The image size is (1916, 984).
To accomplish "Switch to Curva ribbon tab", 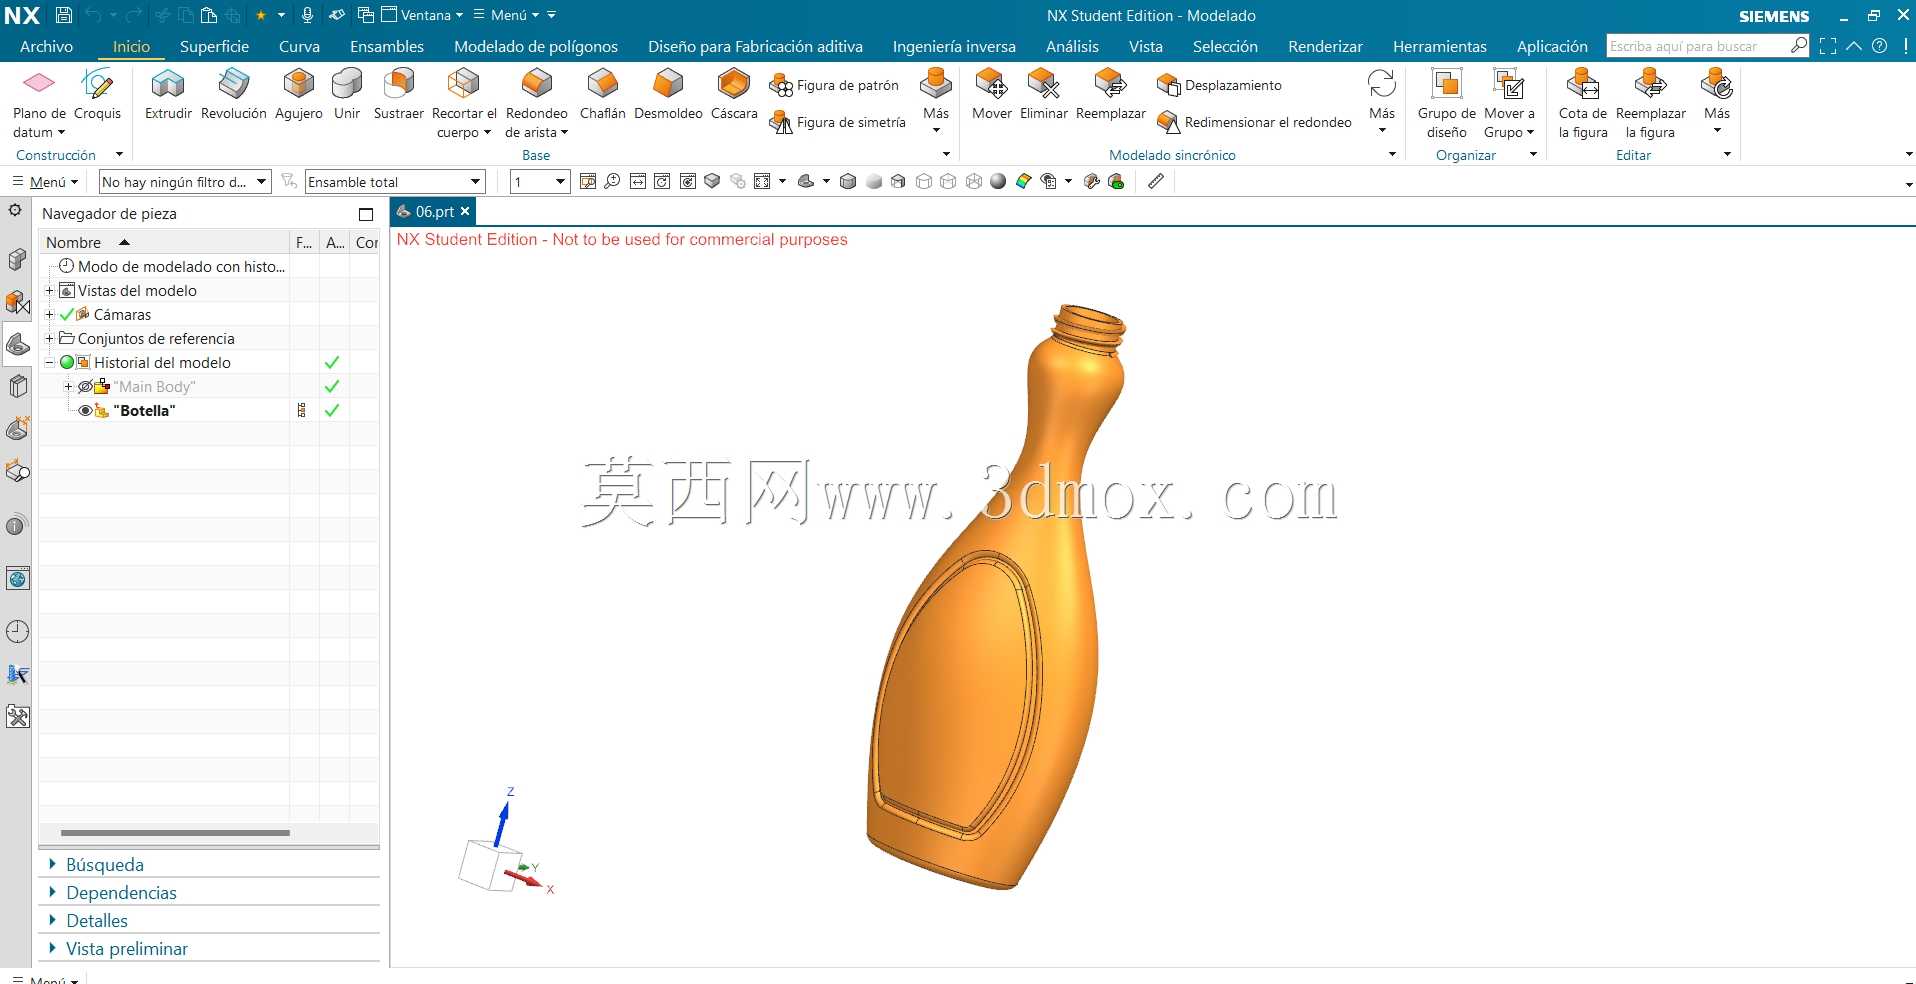I will pos(299,46).
